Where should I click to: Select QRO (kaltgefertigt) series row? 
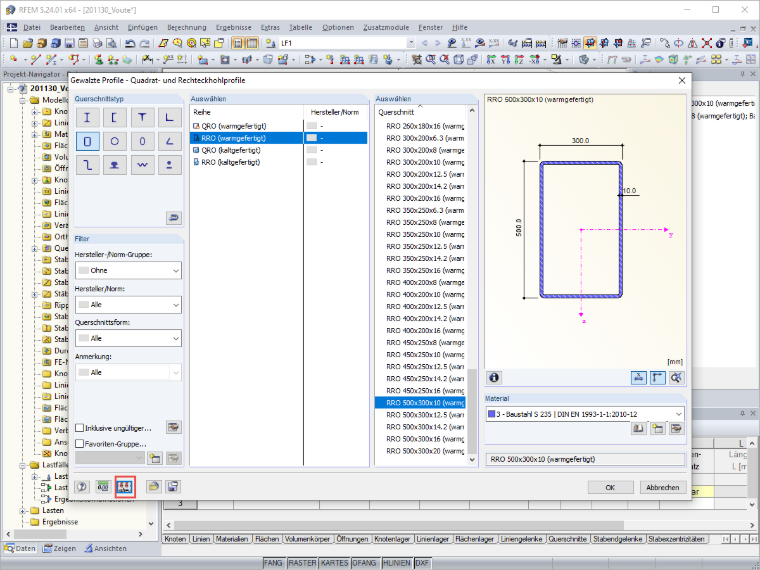pyautogui.click(x=247, y=150)
